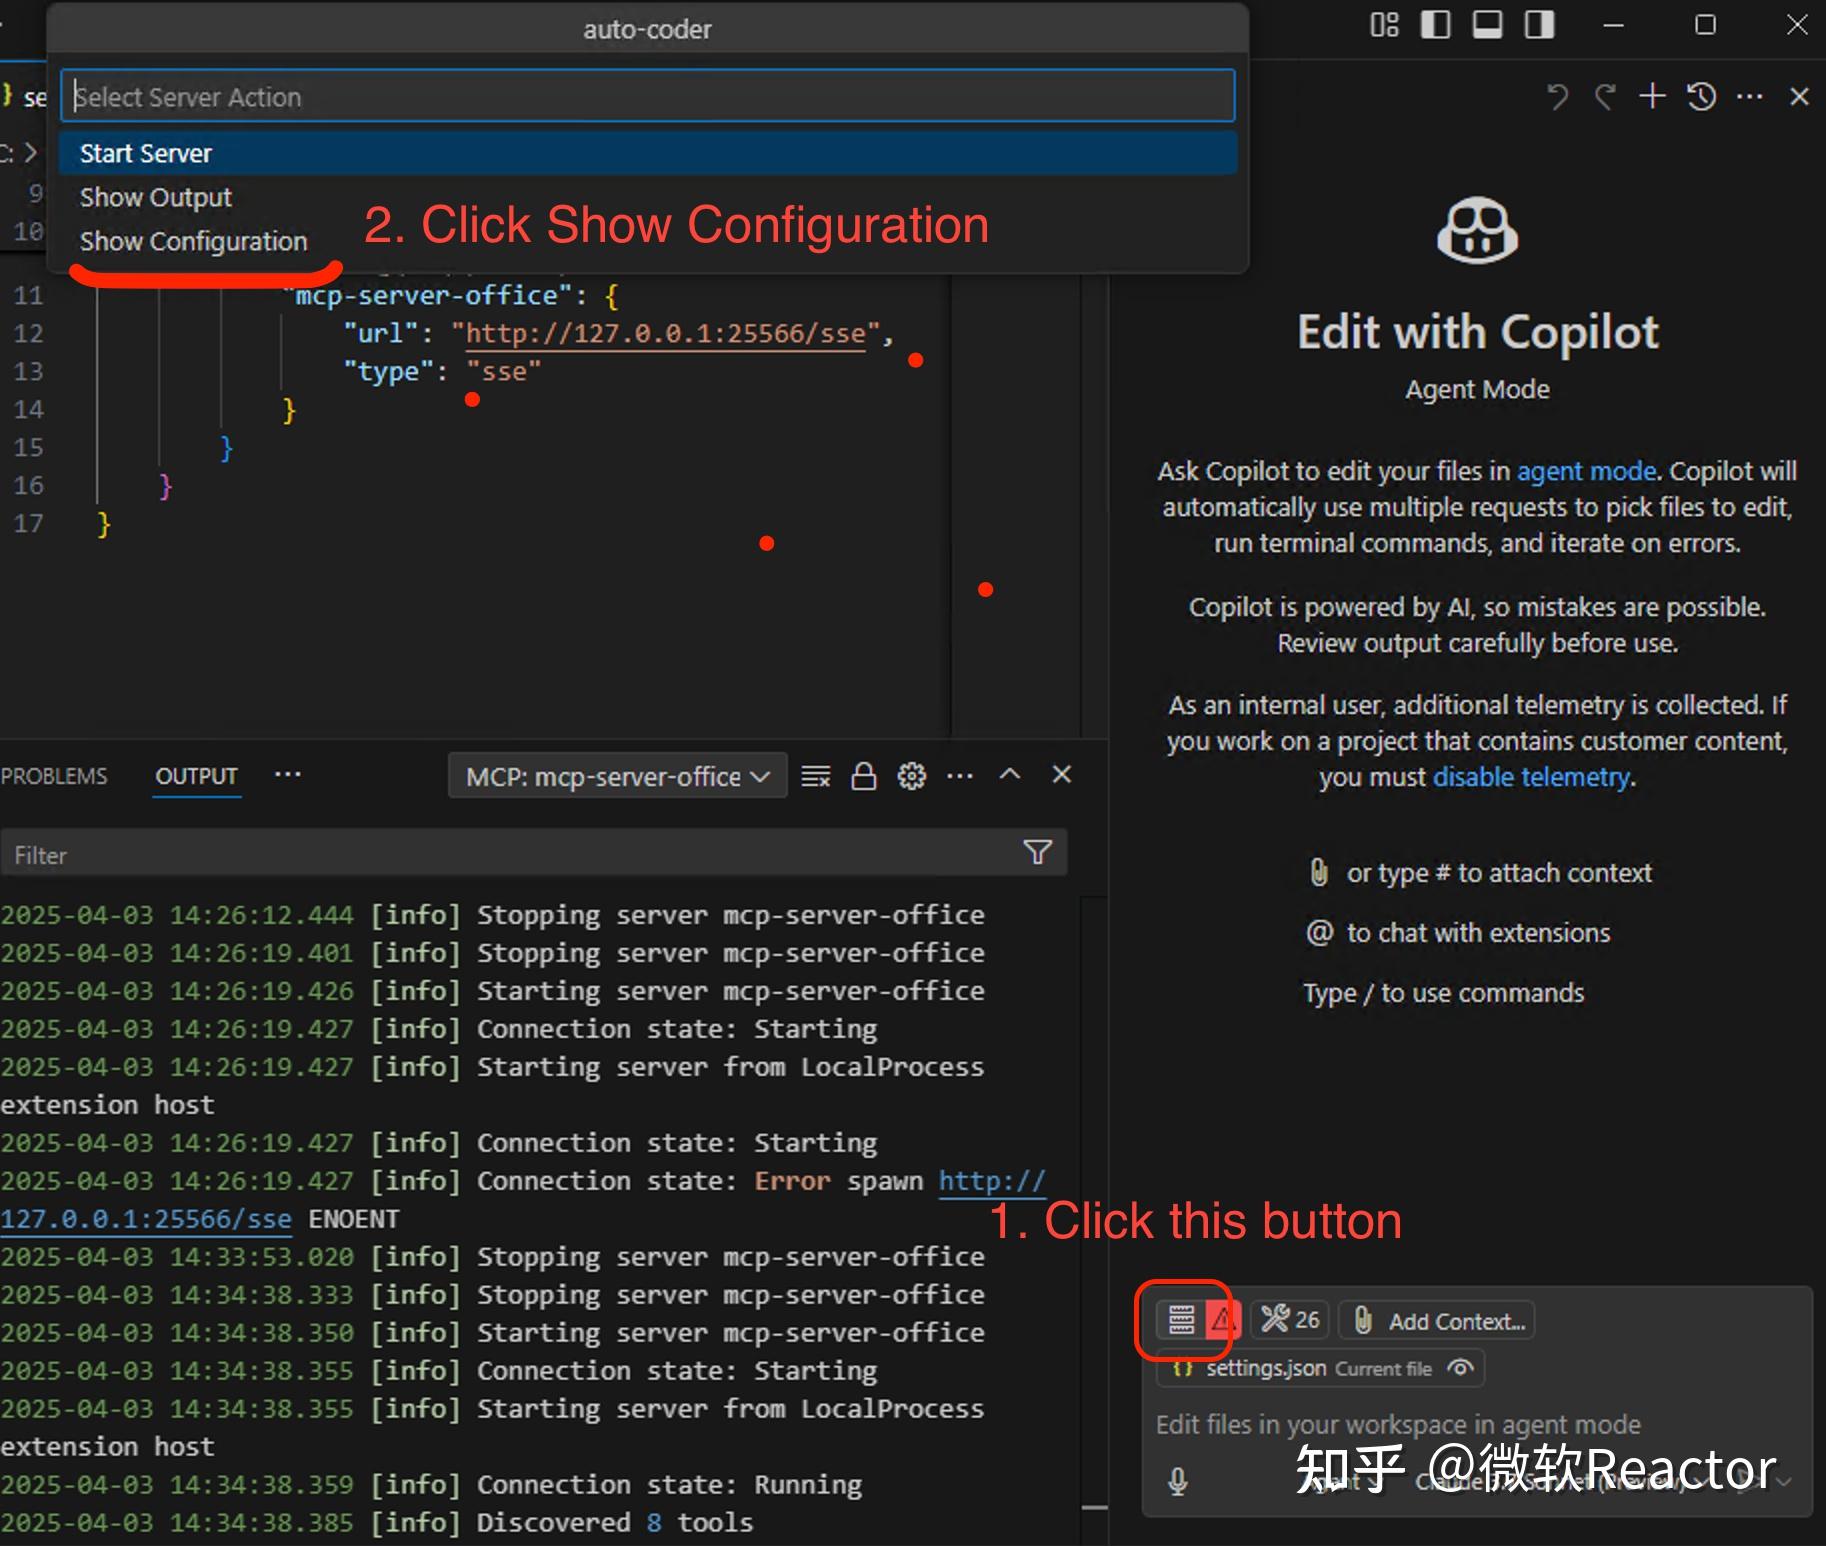Click the disable telemetry link
Viewport: 1826px width, 1546px height.
pos(1529,777)
